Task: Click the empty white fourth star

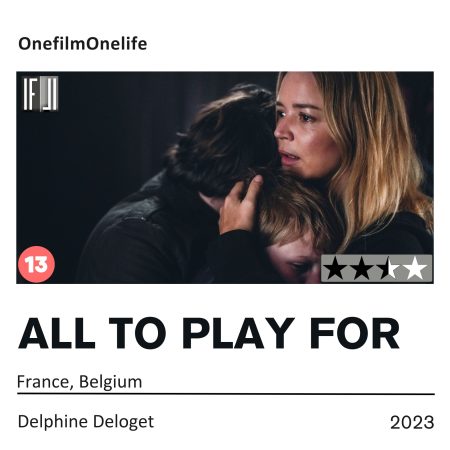Action: click(415, 268)
